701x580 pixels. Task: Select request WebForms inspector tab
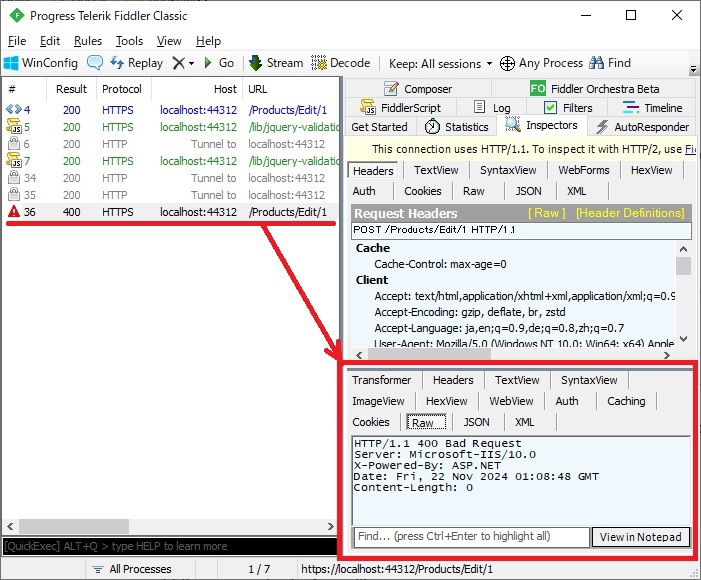(583, 170)
